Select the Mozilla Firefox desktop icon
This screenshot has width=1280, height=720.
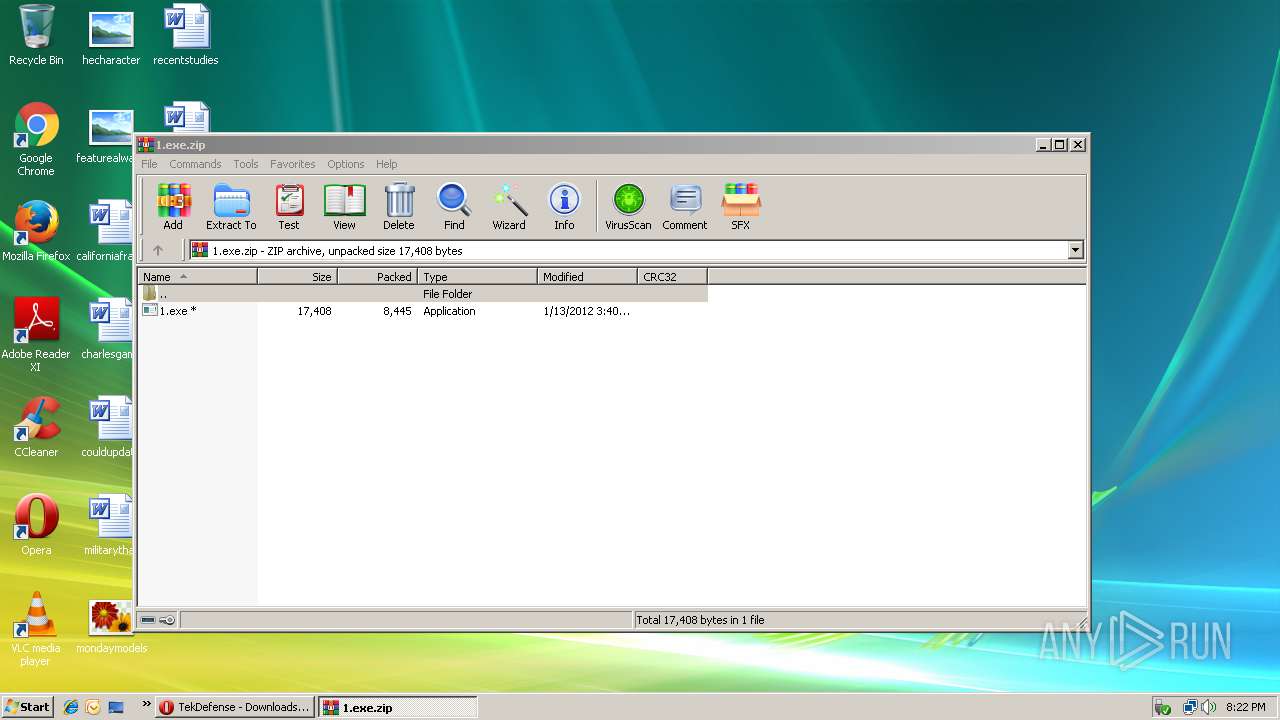[36, 232]
